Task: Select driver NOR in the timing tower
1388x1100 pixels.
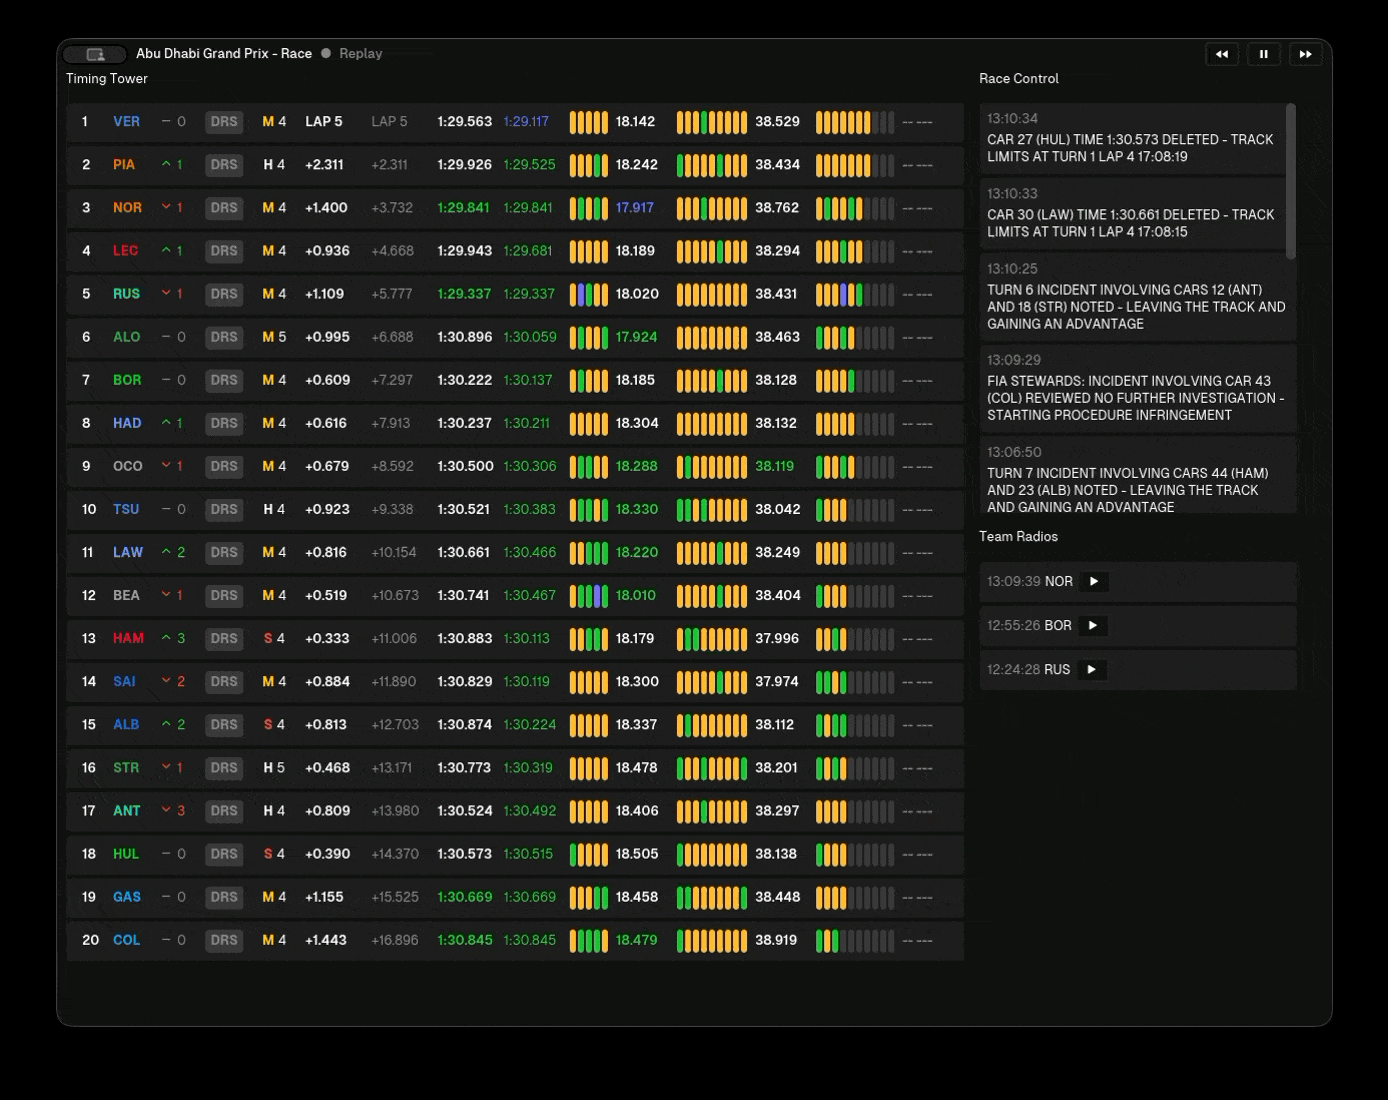Action: click(127, 208)
